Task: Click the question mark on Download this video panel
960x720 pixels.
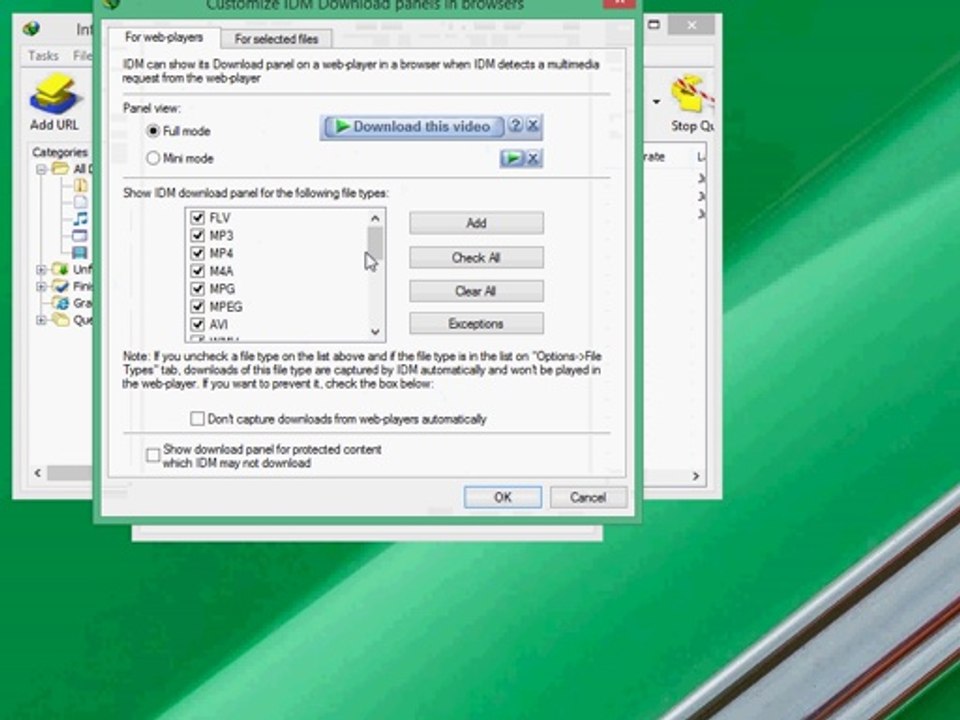Action: (x=516, y=126)
